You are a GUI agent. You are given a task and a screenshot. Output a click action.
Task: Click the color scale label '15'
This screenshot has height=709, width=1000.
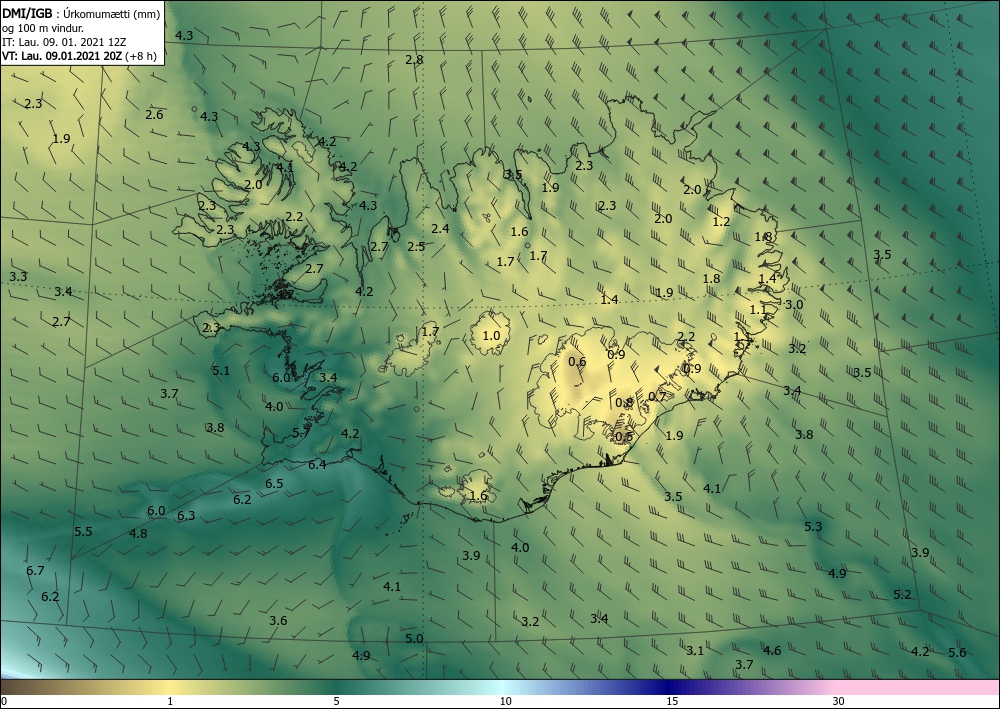pos(672,701)
